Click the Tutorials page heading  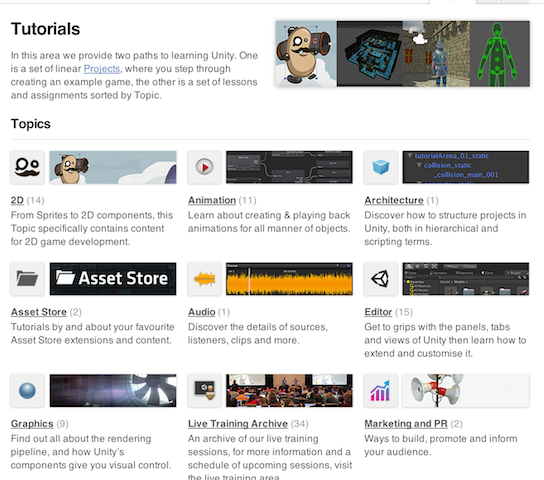[45, 29]
